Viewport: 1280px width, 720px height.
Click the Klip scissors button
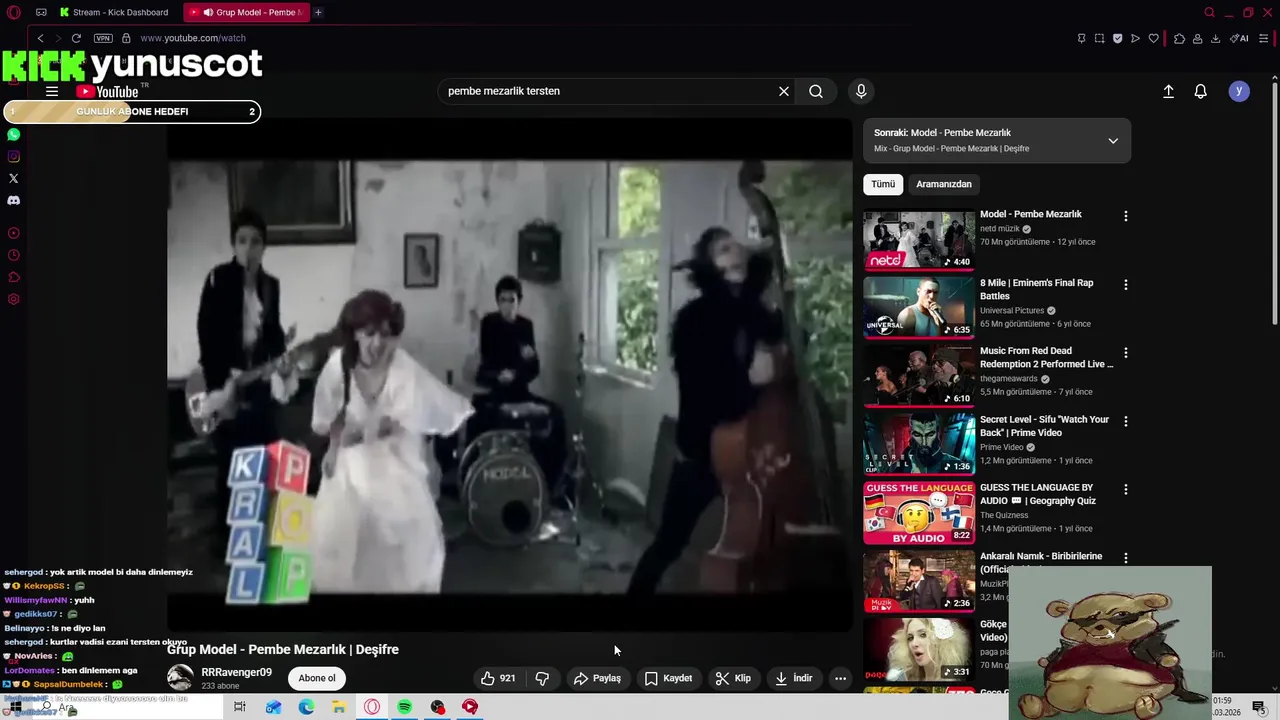733,678
